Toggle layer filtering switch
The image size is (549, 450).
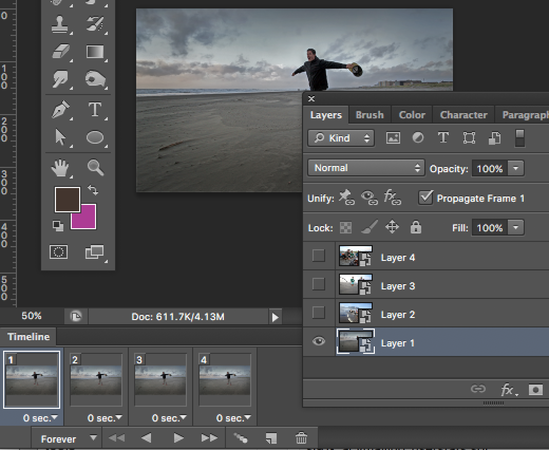(520, 138)
